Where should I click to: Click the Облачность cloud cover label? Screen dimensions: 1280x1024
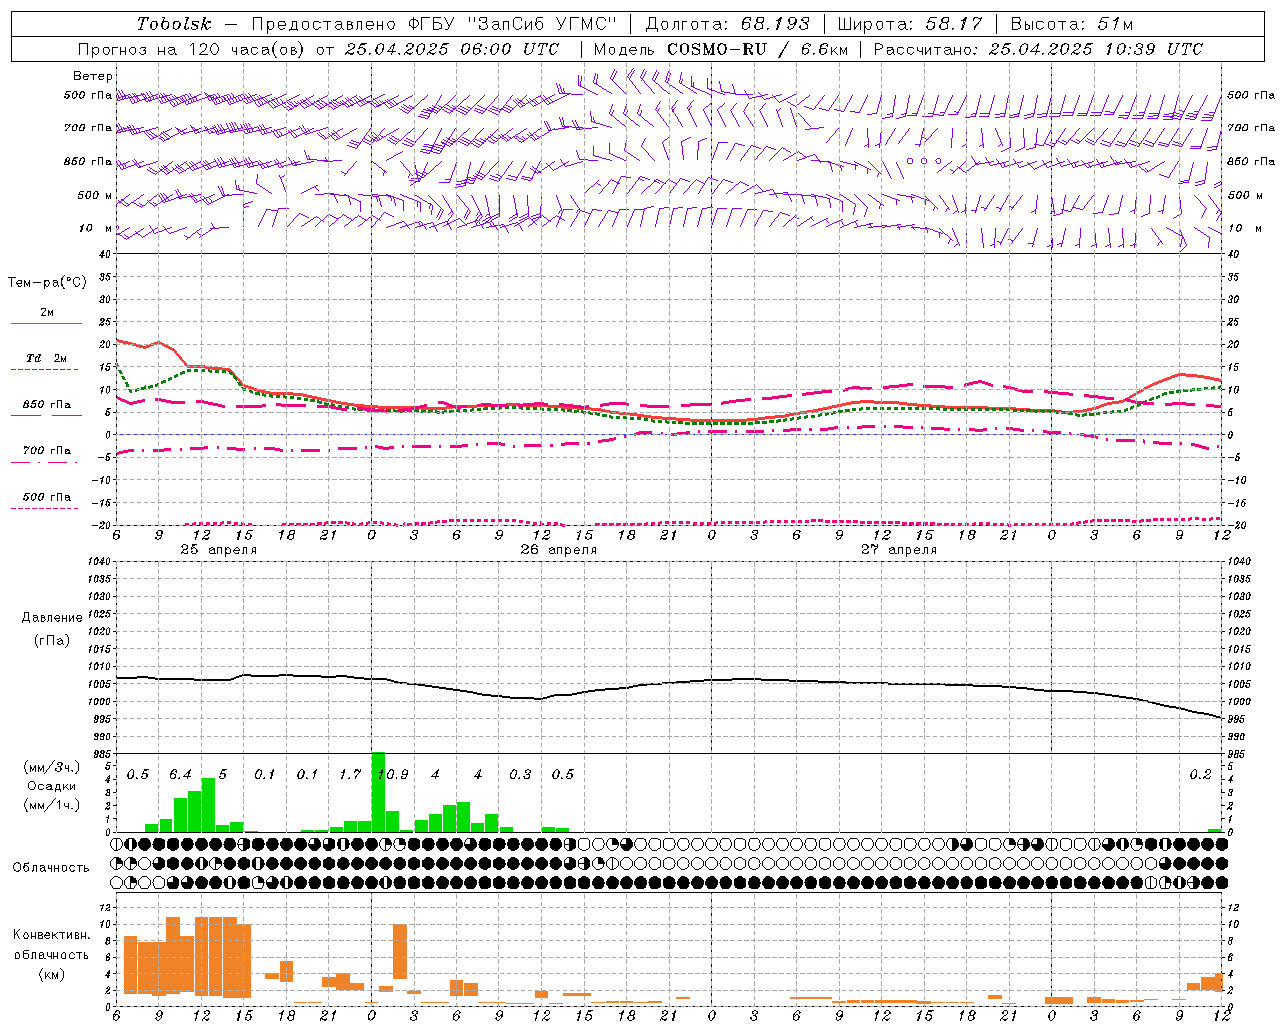pyautogui.click(x=51, y=868)
